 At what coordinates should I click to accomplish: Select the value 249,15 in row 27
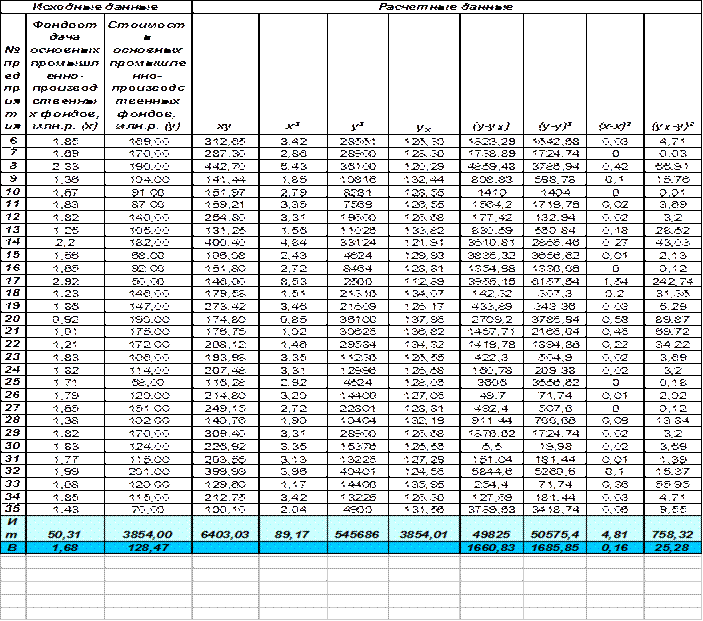tap(226, 408)
